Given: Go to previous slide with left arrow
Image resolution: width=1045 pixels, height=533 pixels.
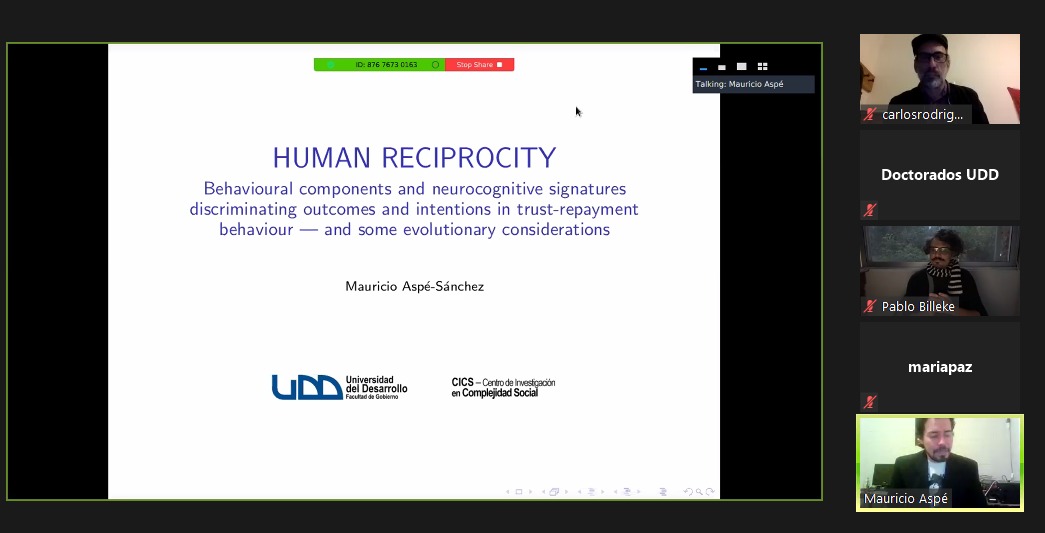Looking at the screenshot, I should coord(508,492).
